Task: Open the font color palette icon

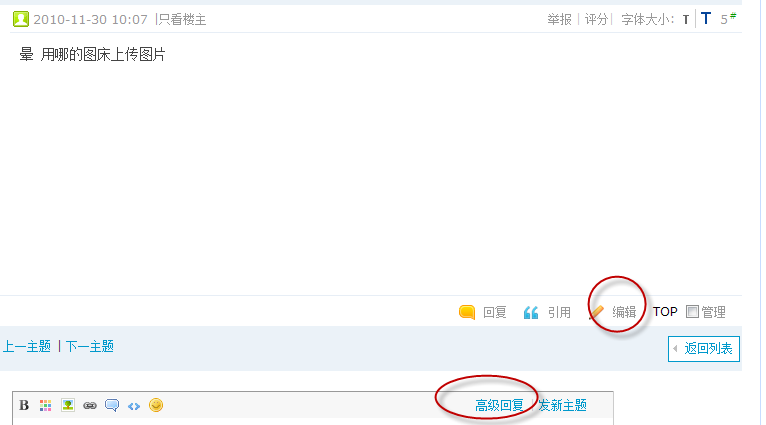Action: pyautogui.click(x=45, y=405)
